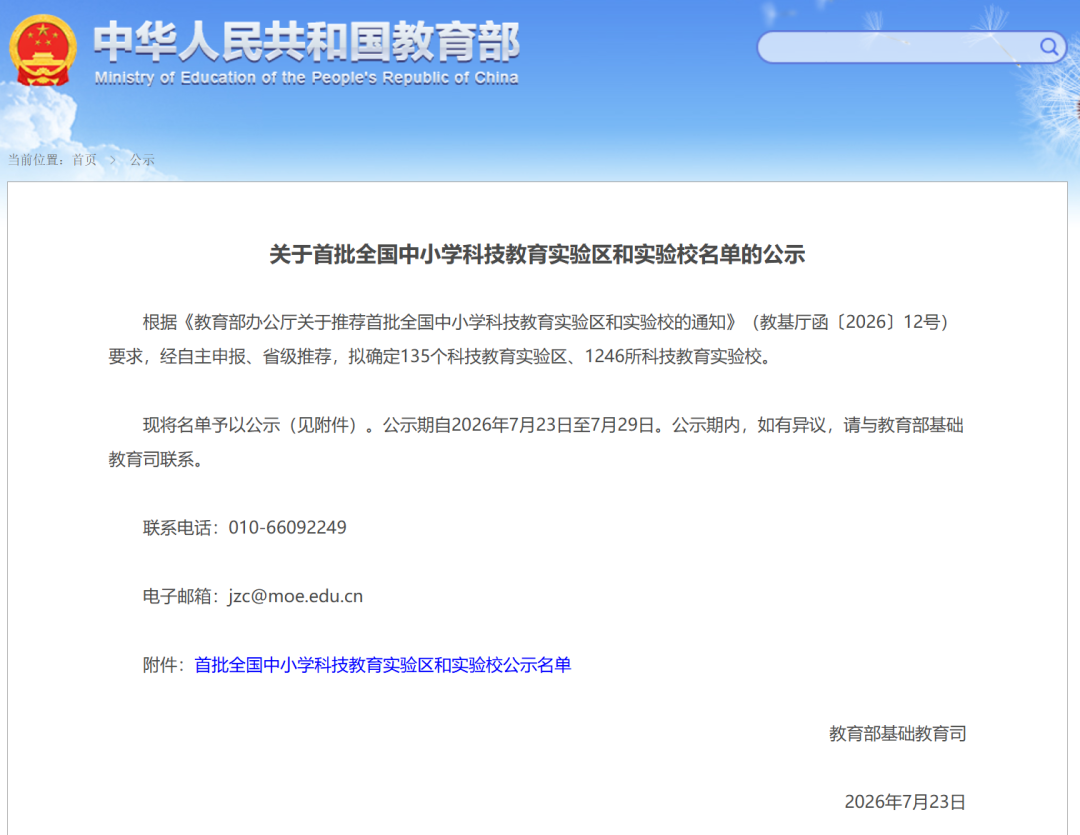
Task: Click the national emblem logo
Action: tap(43, 51)
